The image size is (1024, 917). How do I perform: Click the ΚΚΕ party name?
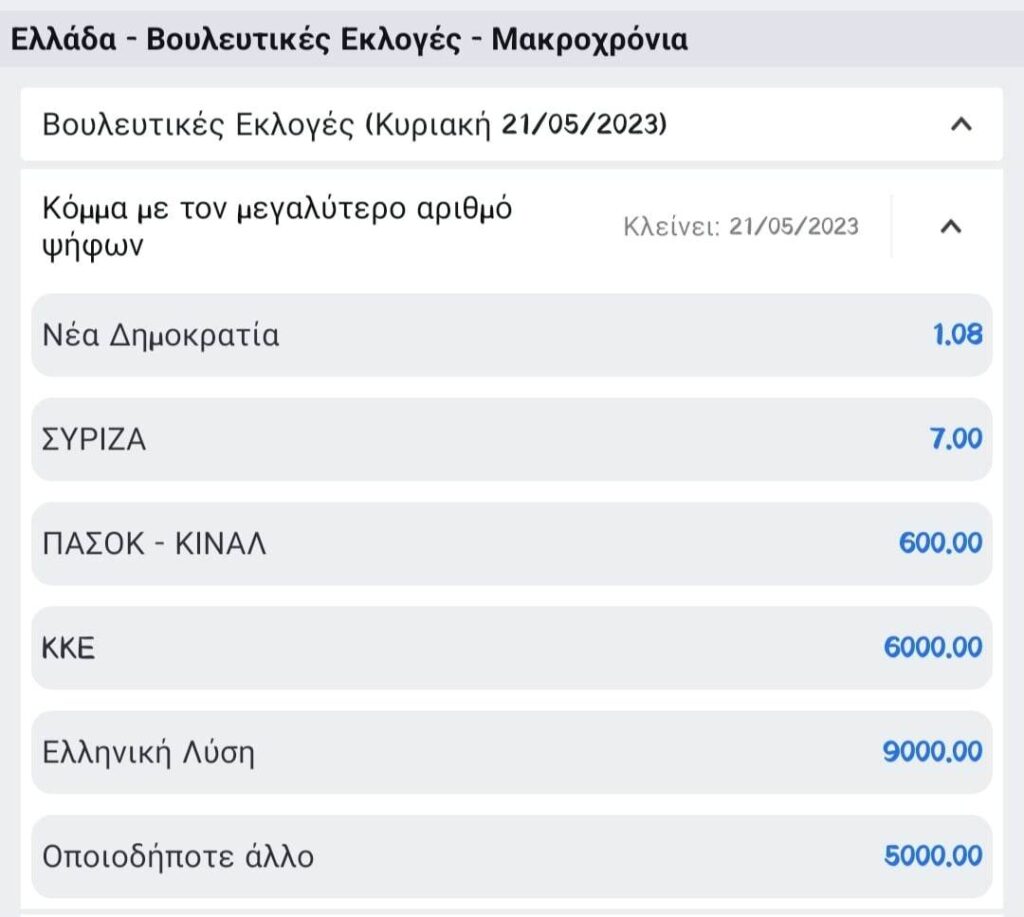(68, 648)
